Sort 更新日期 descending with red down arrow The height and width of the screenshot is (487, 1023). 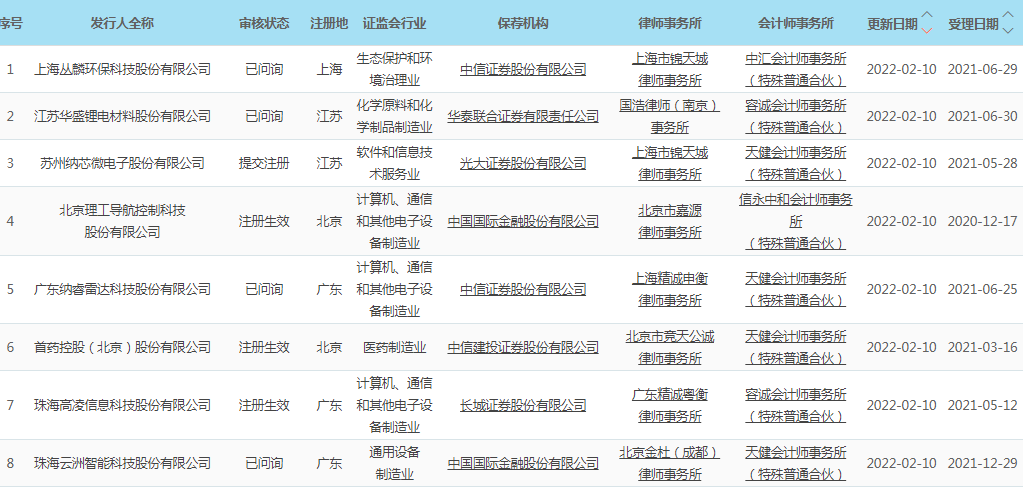[926, 29]
